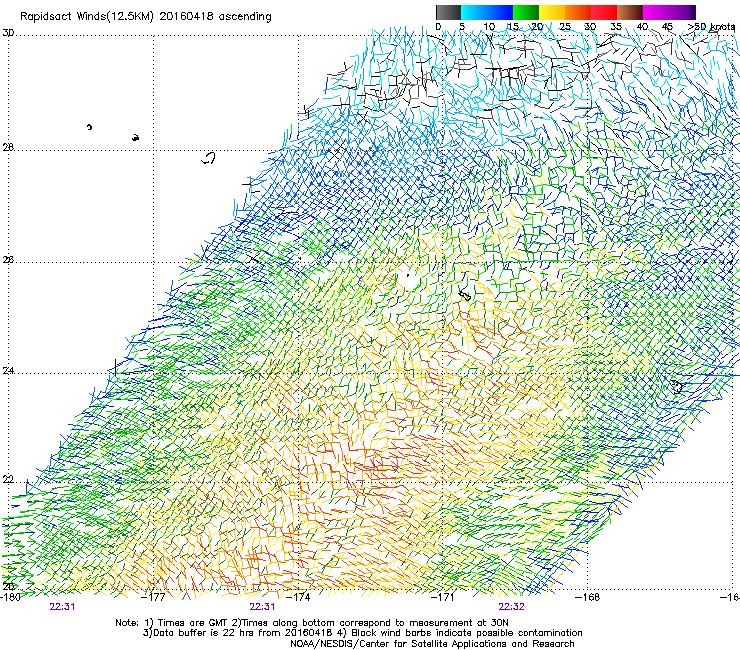This screenshot has width=740, height=650.
Task: Click the island outline just below the 28N gridline
Action: coord(209,158)
